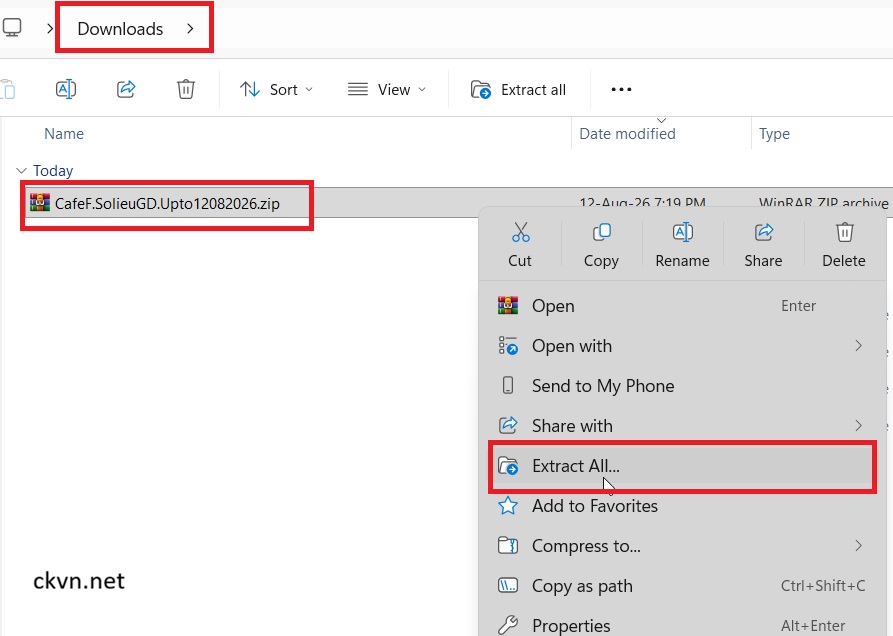Viewport: 893px width, 636px height.
Task: Expand the Open with submenu
Action: coord(681,346)
